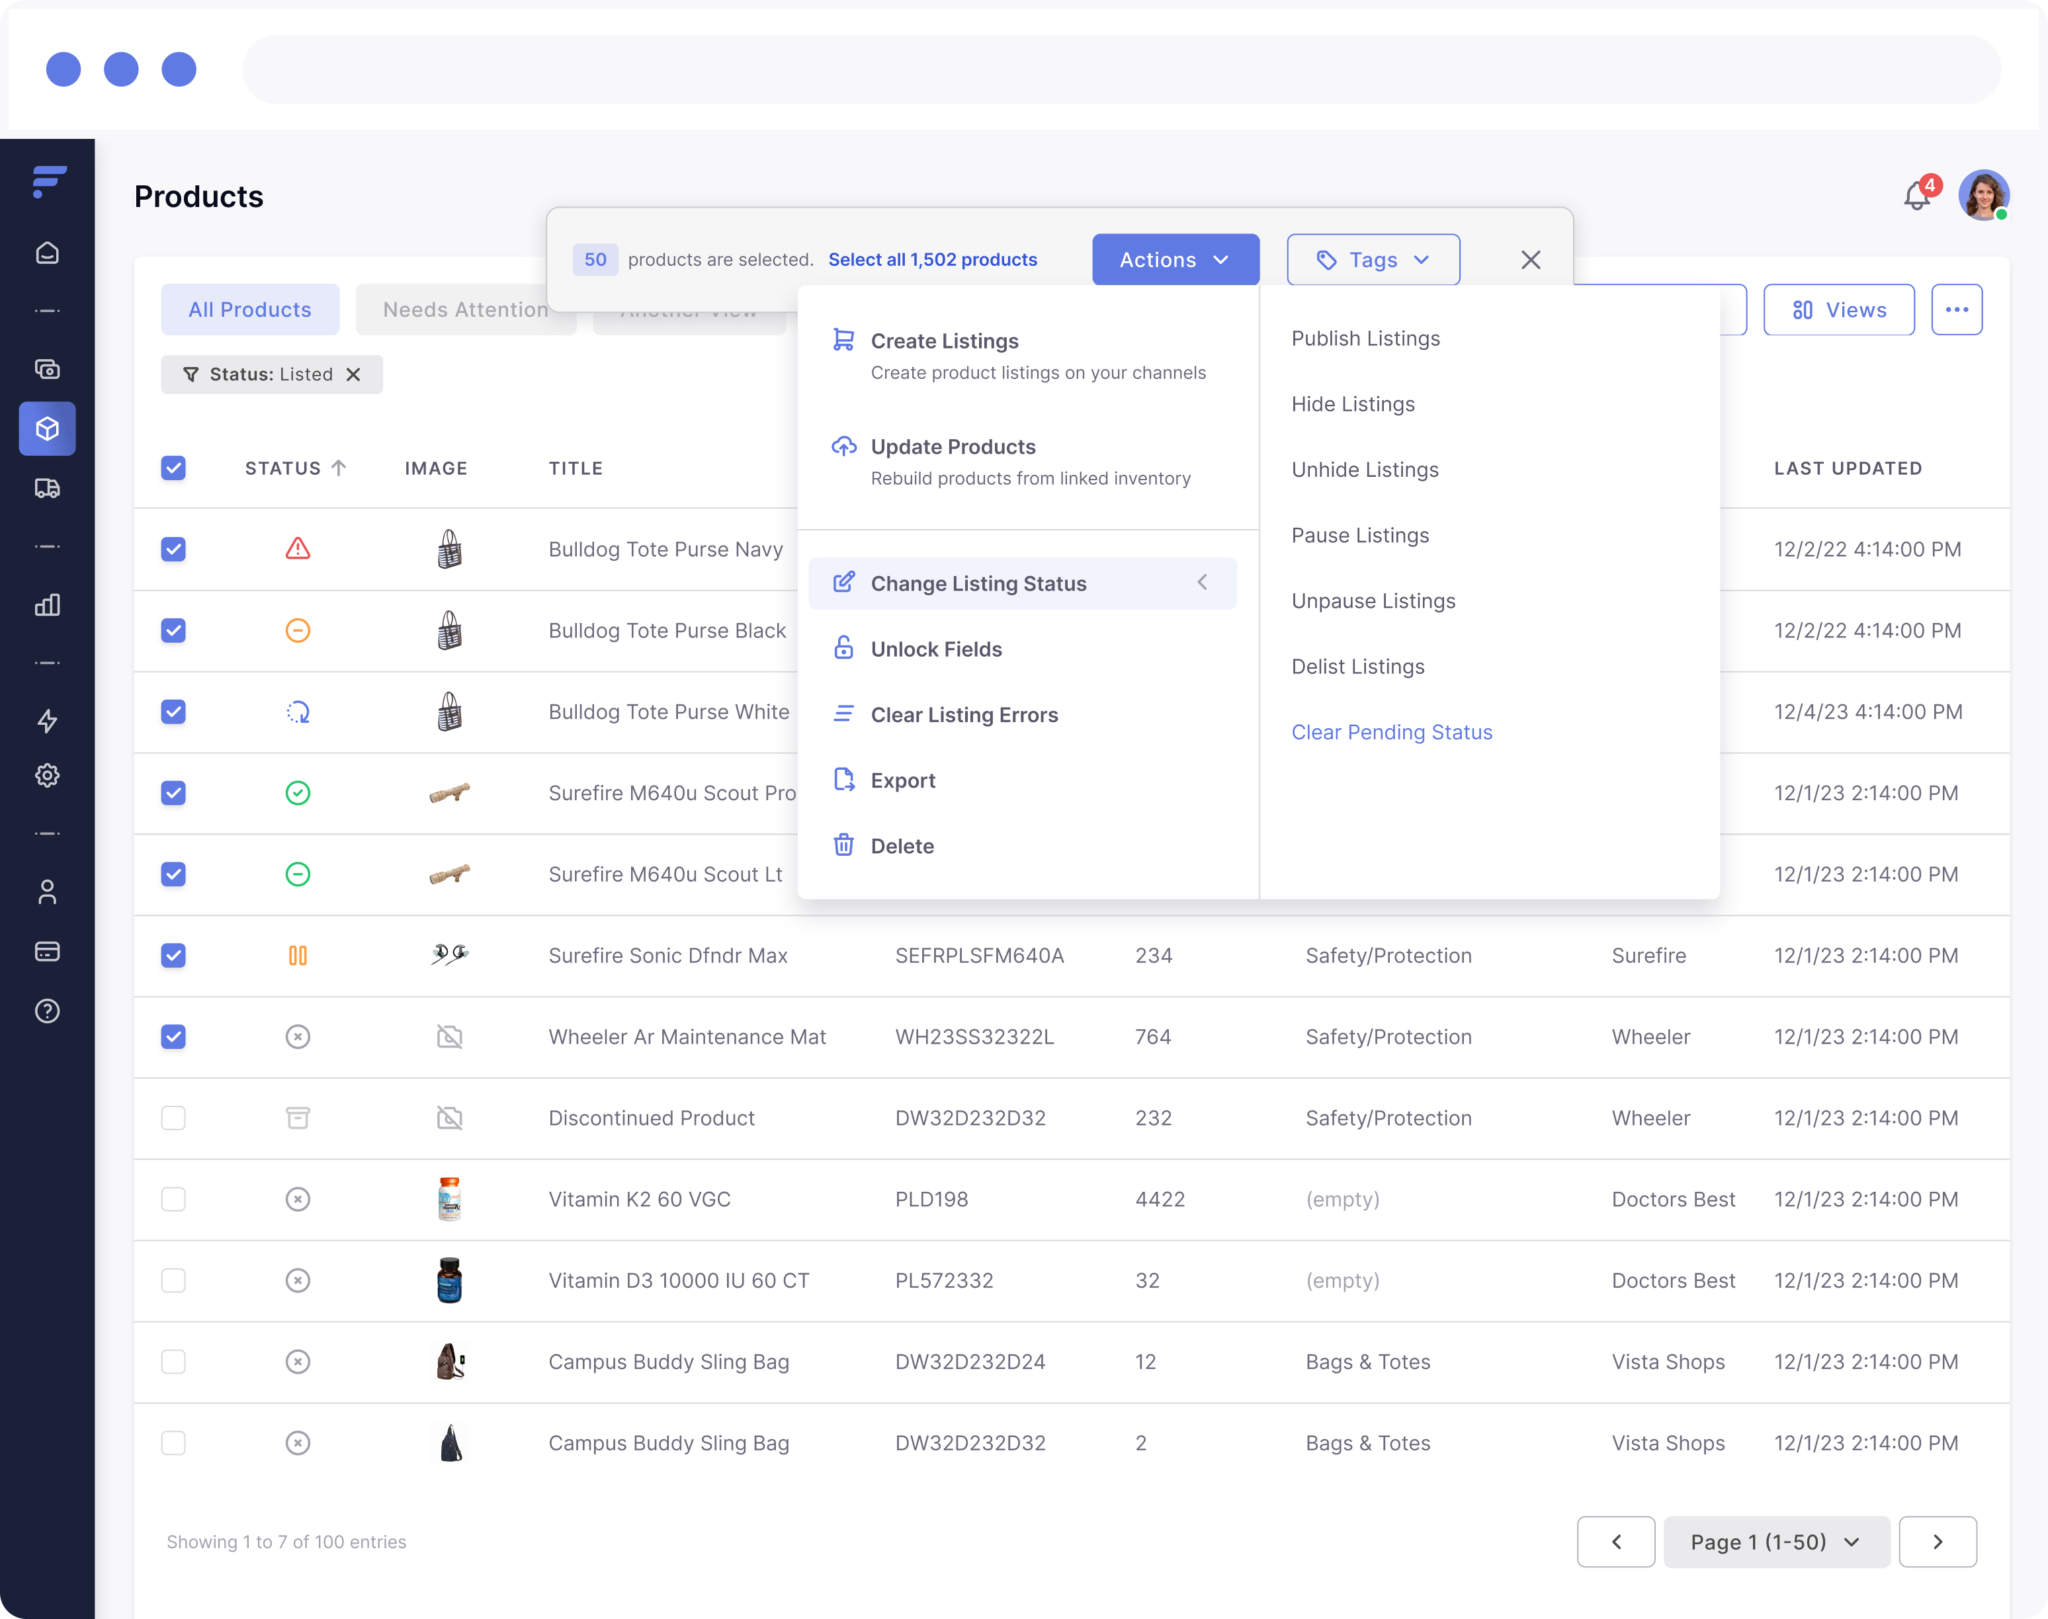Click the lightning bolt automation icon

coord(47,721)
